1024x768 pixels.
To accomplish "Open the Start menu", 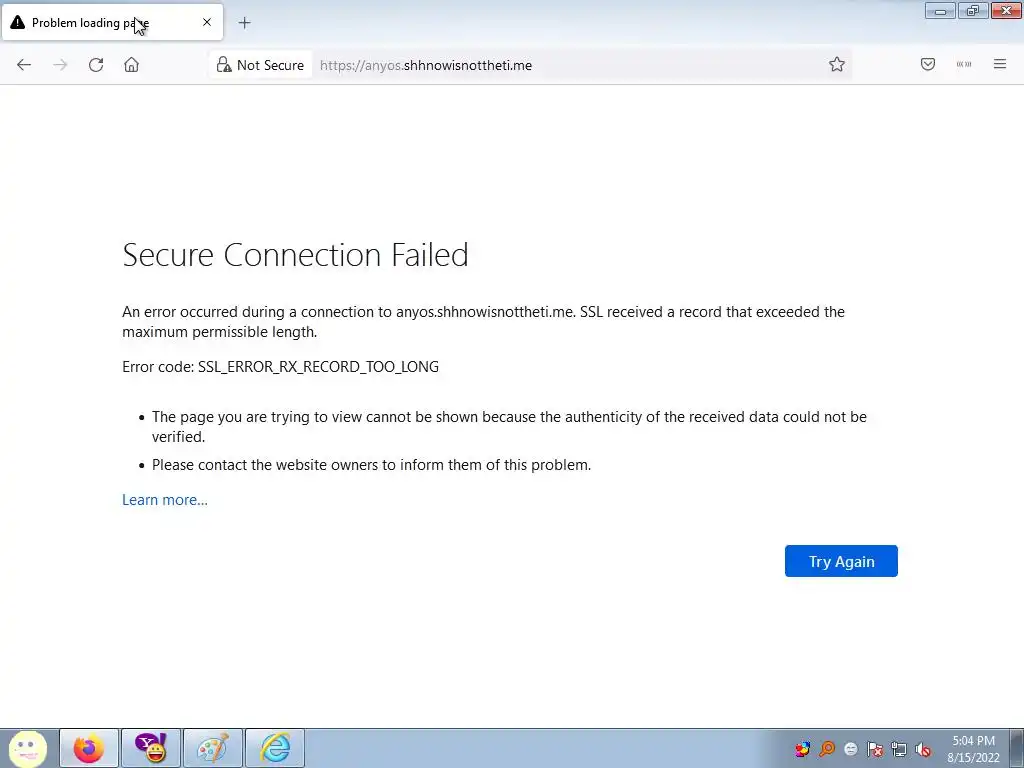I will 27,748.
